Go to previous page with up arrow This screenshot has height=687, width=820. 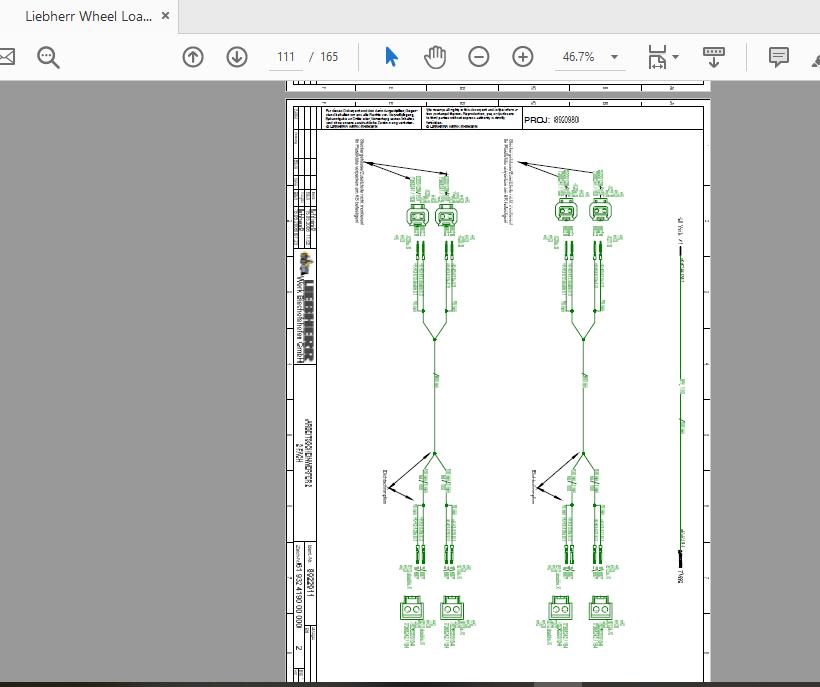[x=193, y=57]
